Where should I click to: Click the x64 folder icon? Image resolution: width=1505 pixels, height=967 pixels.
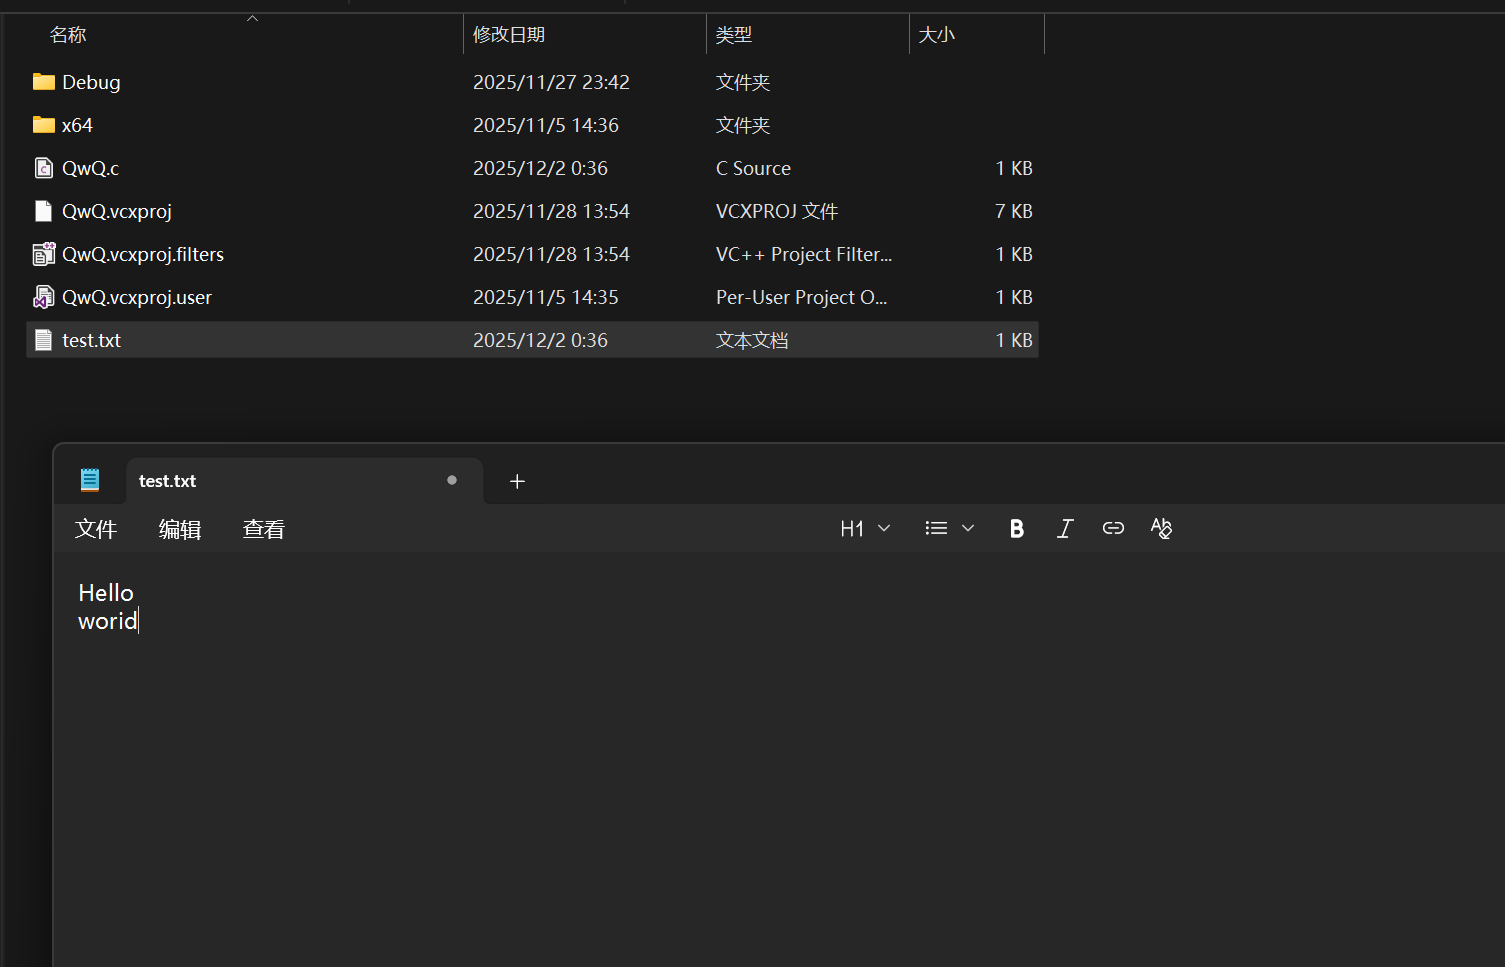point(43,125)
